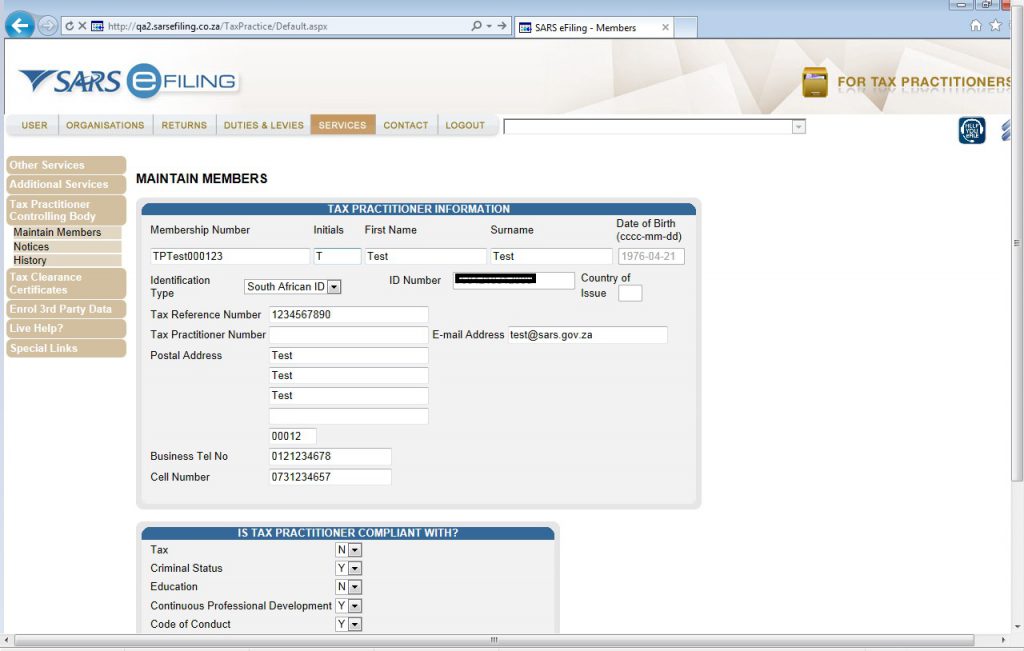The width and height of the screenshot is (1024, 651).
Task: Click the Help You eFile icon
Action: [x=971, y=130]
